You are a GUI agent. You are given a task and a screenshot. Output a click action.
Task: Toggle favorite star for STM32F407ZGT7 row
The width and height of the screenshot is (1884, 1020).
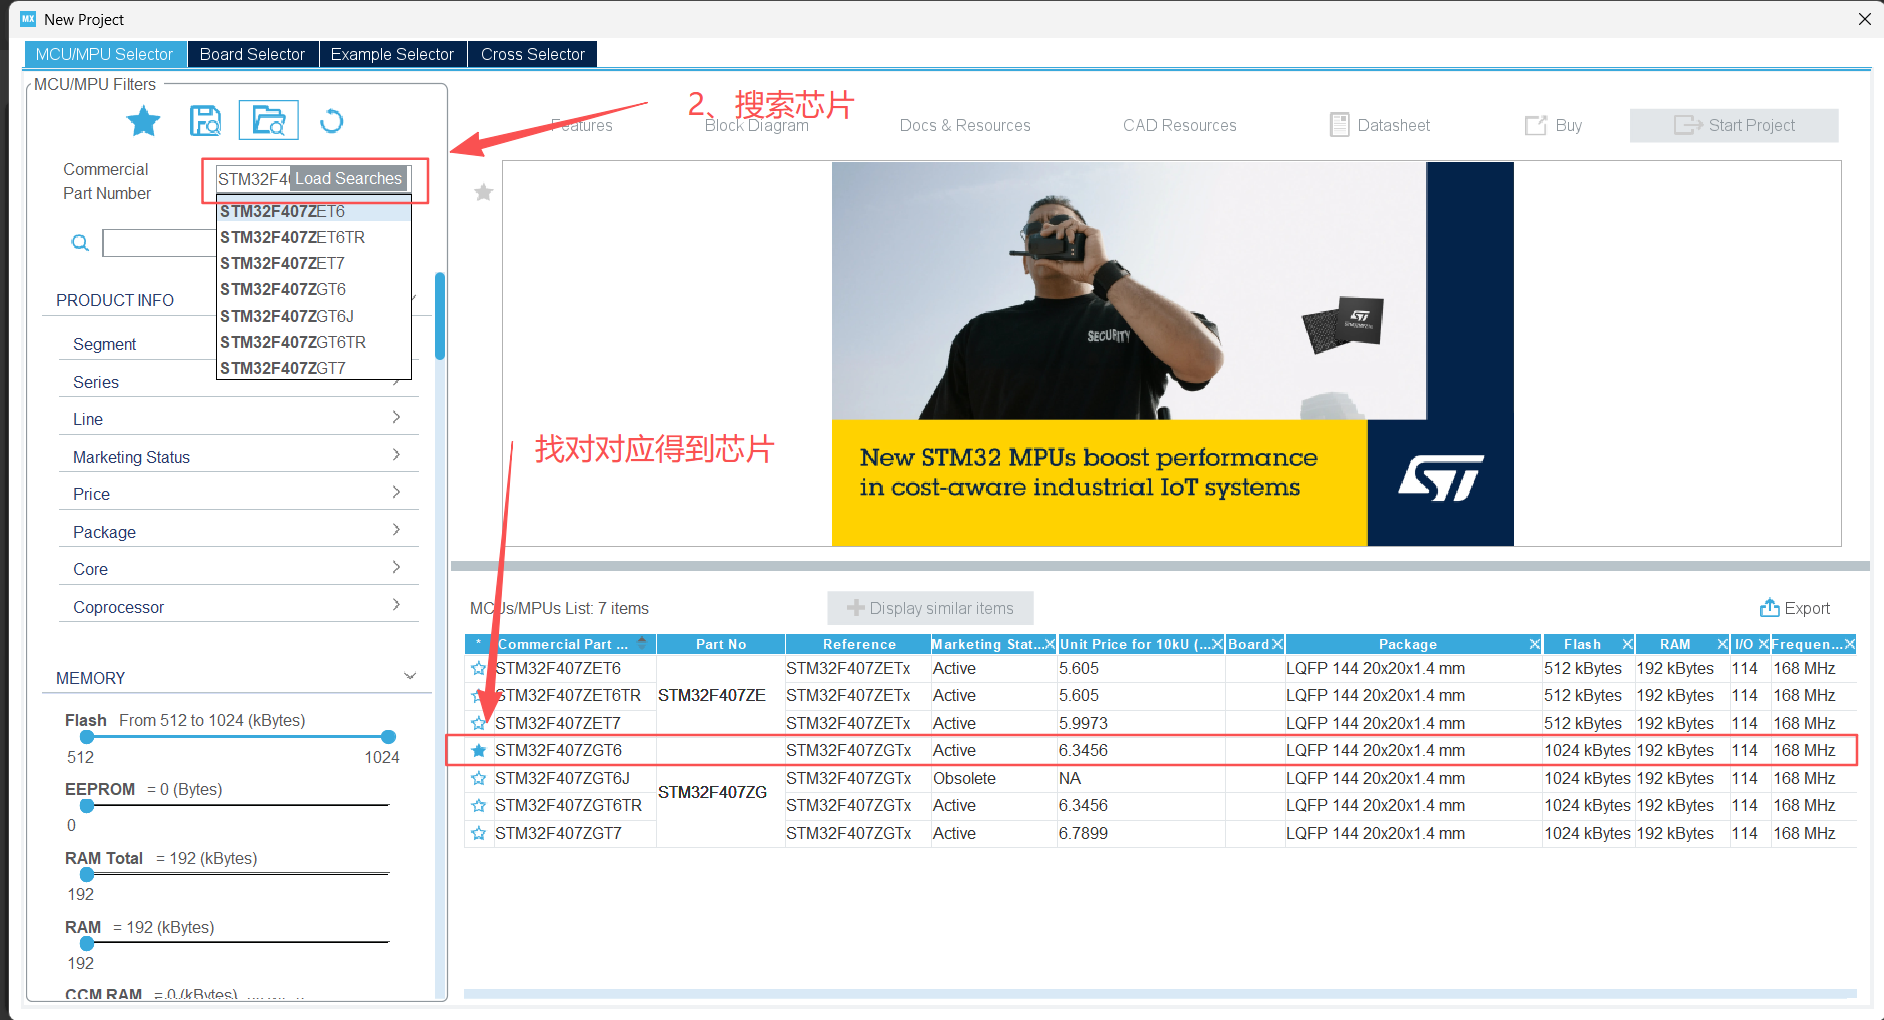tap(479, 833)
